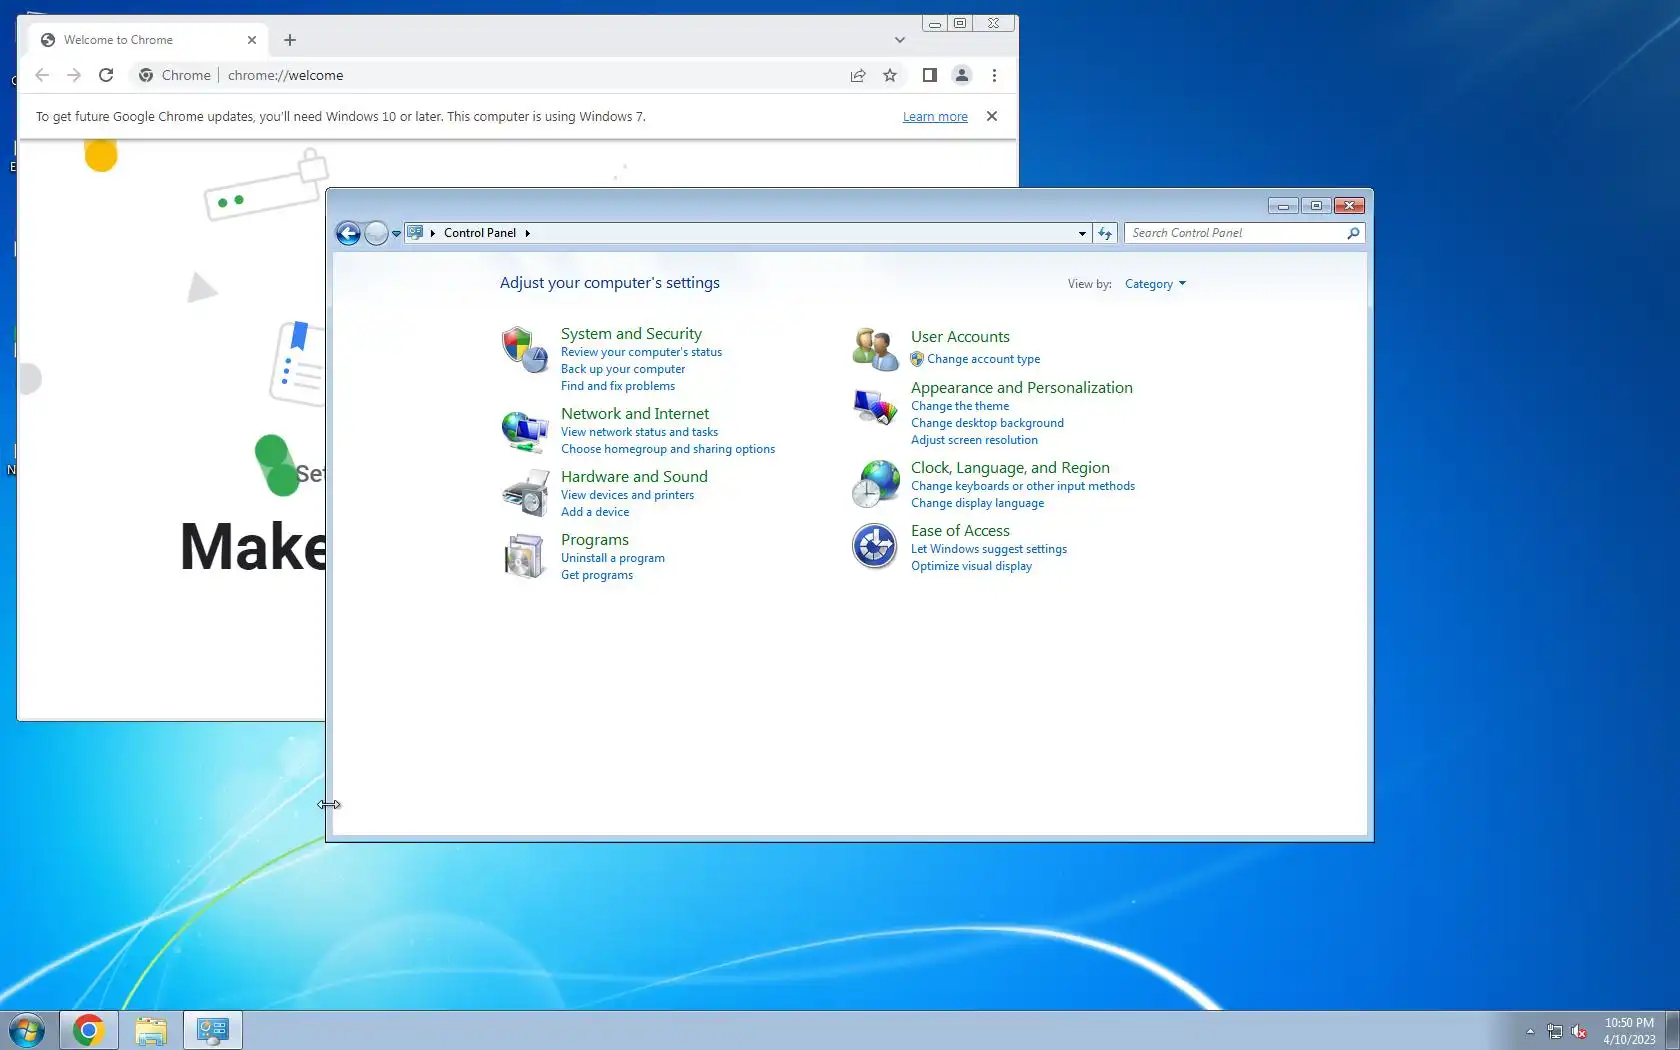Open Optimize visual display
1680x1050 pixels.
click(971, 566)
